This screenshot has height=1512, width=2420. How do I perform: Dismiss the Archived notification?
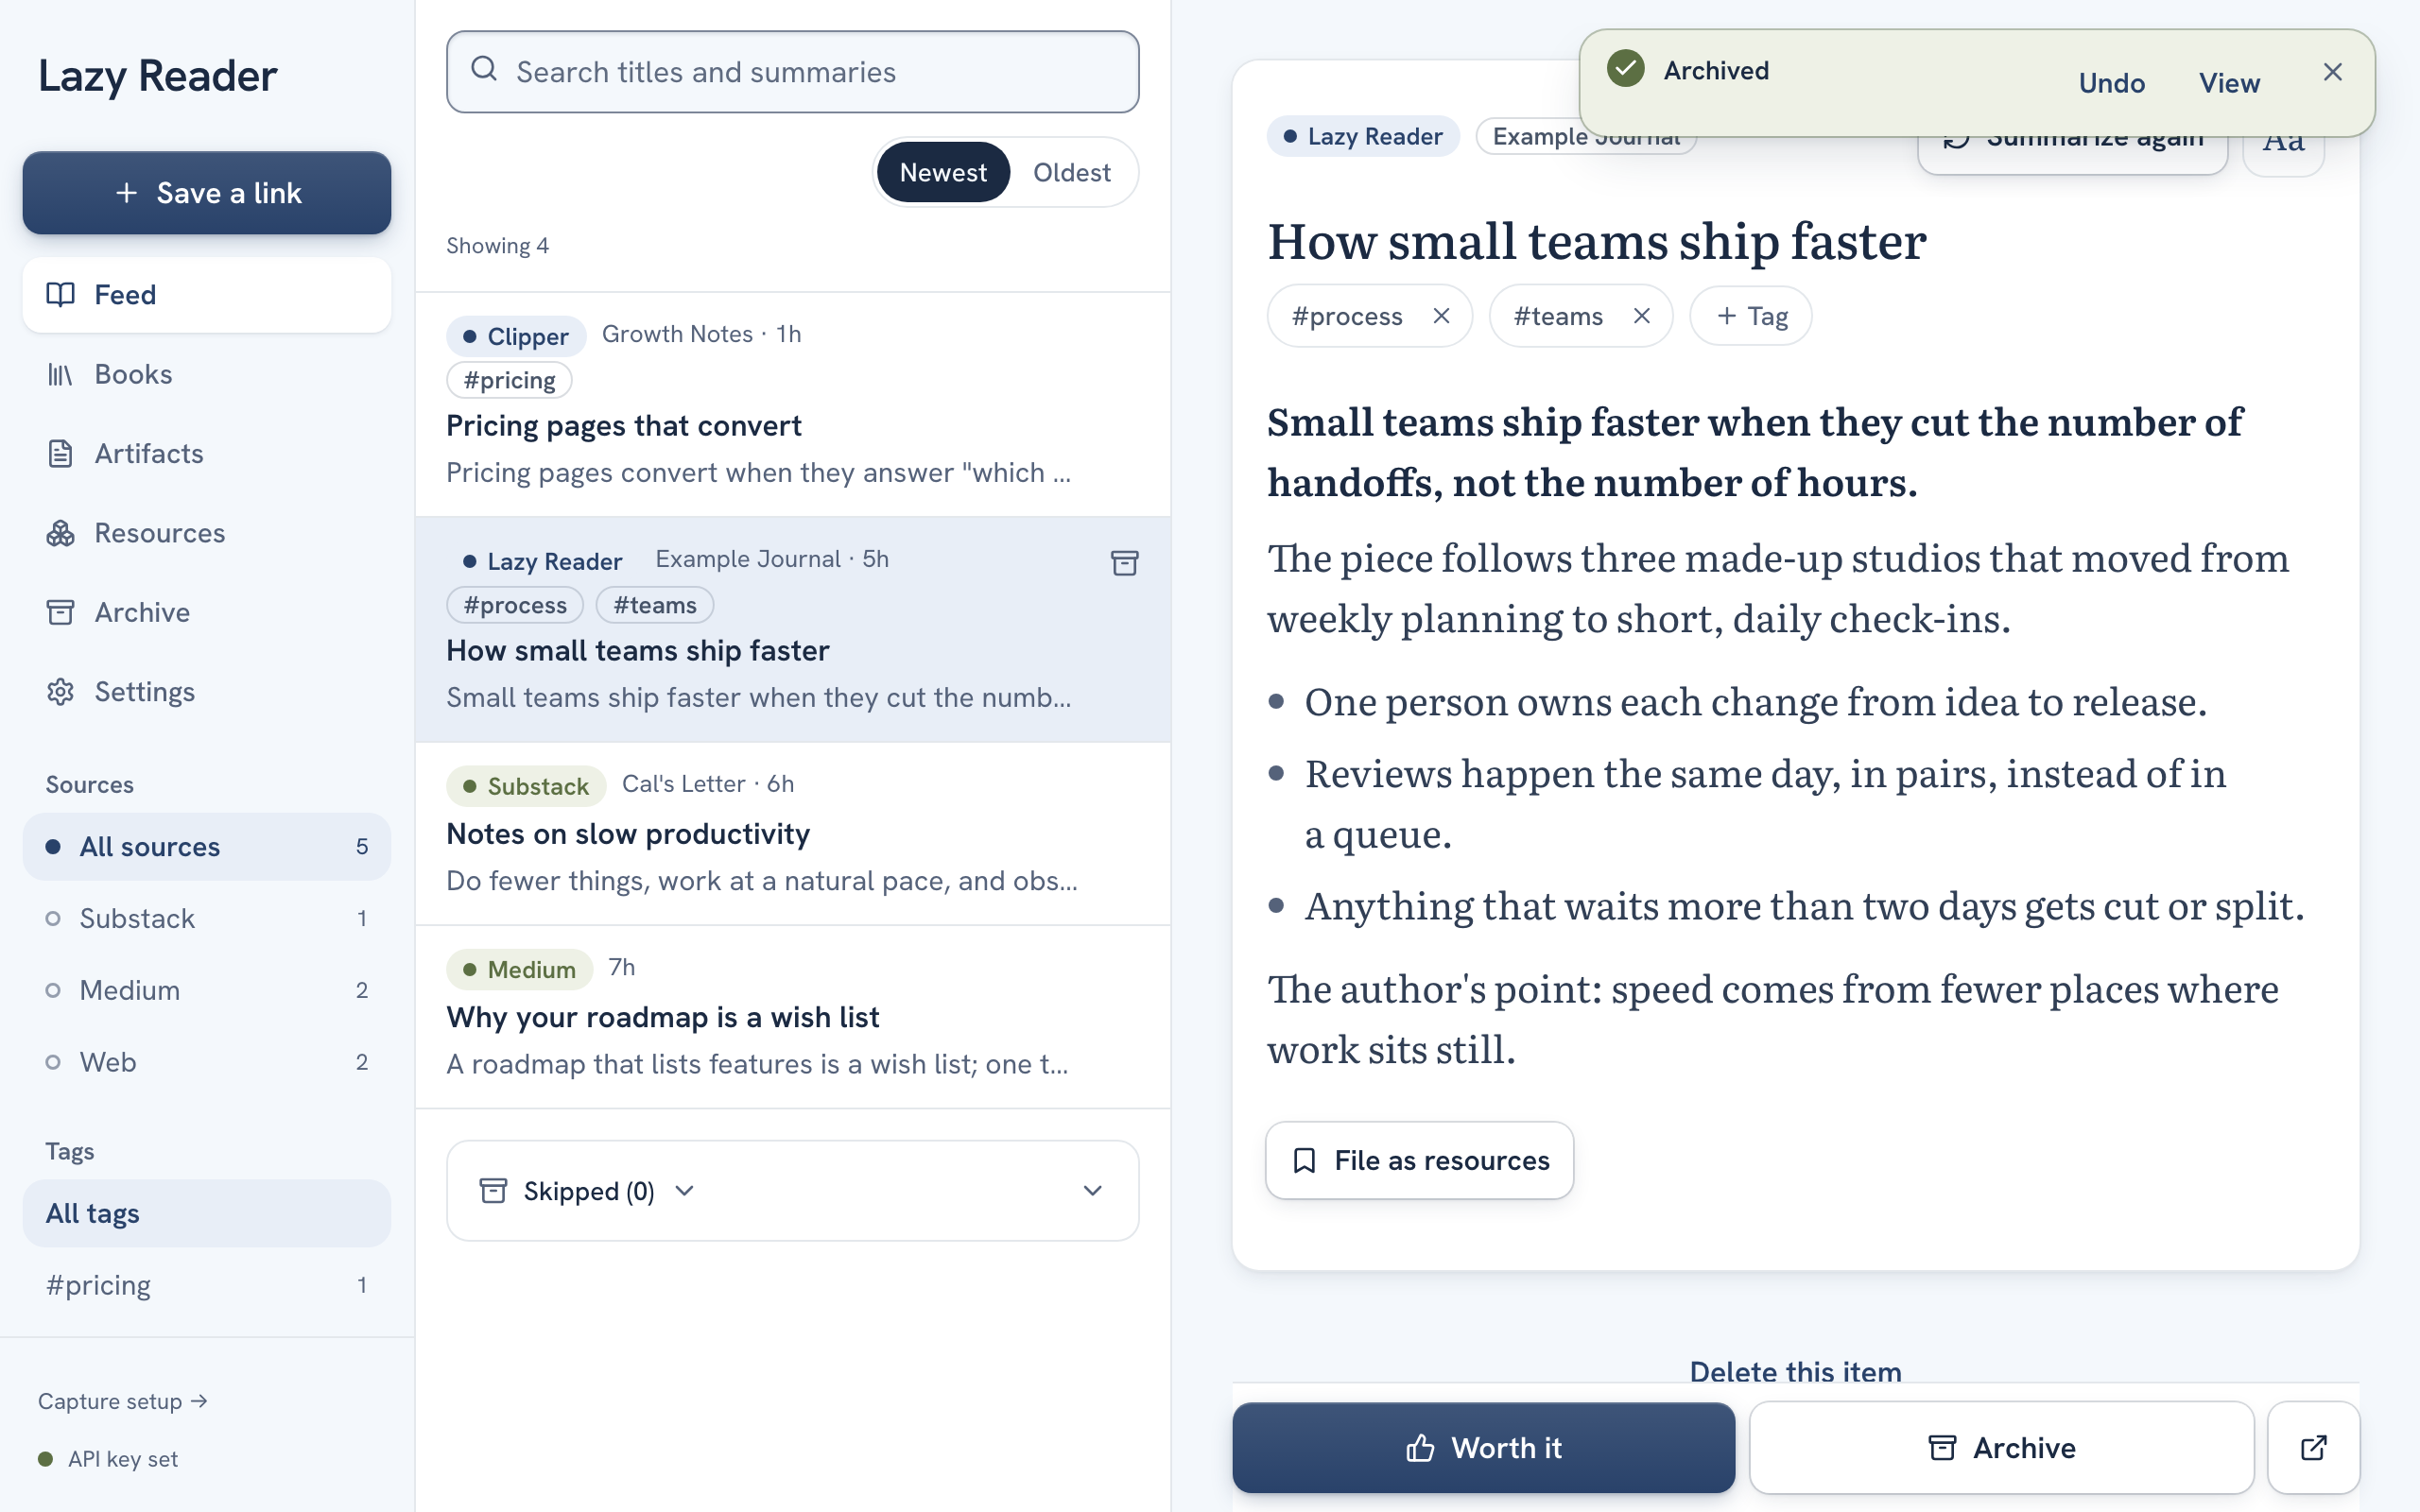click(2332, 72)
